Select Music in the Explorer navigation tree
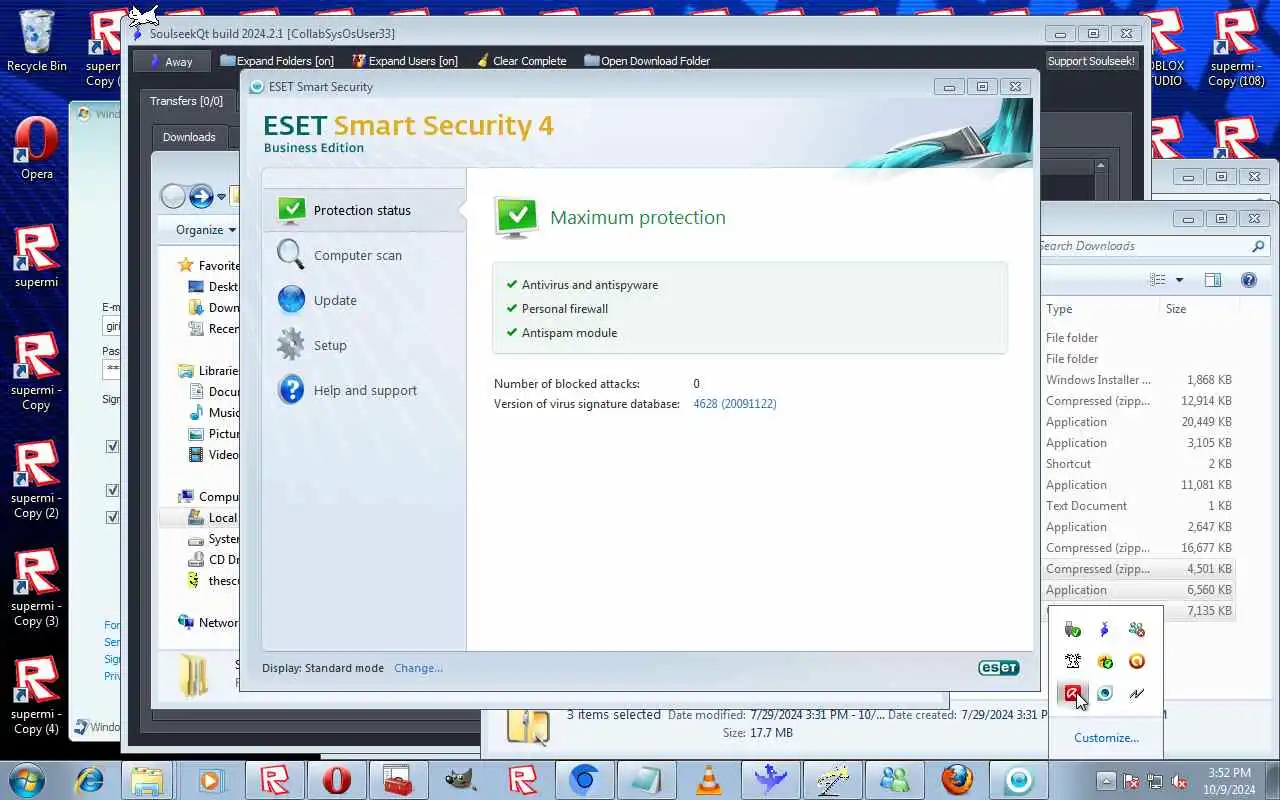 214,413
